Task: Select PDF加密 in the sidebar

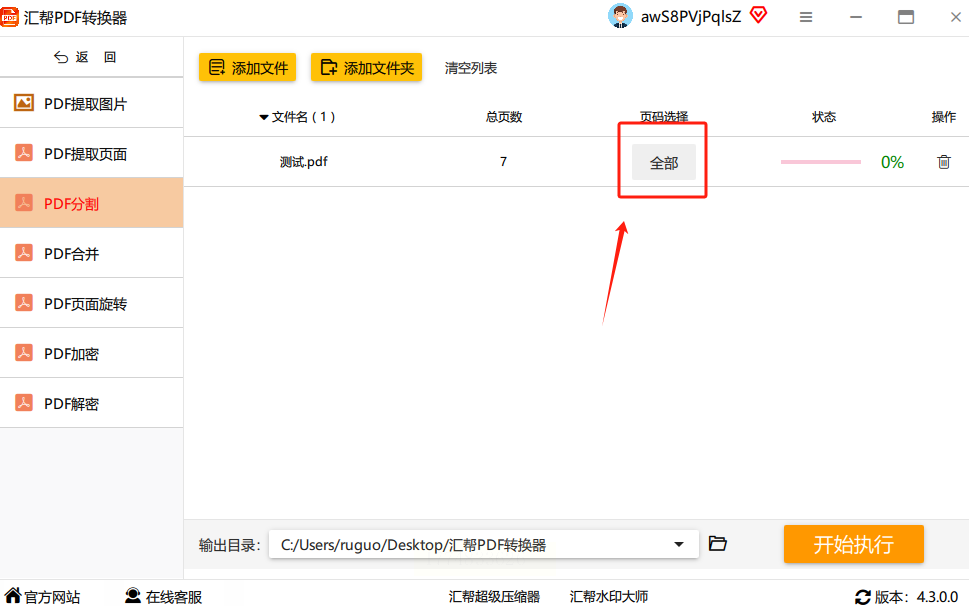Action: [x=91, y=353]
